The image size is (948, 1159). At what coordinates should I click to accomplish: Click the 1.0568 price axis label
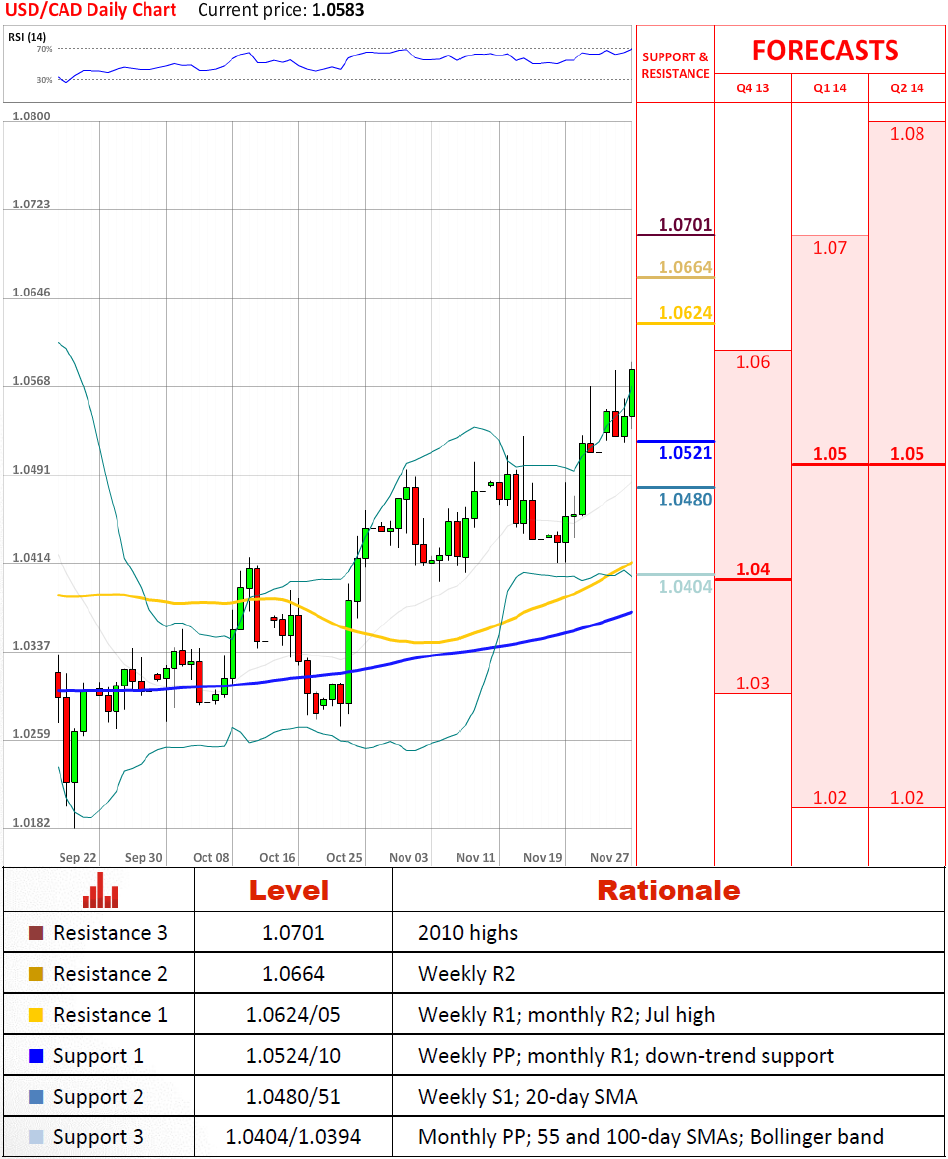point(32,381)
